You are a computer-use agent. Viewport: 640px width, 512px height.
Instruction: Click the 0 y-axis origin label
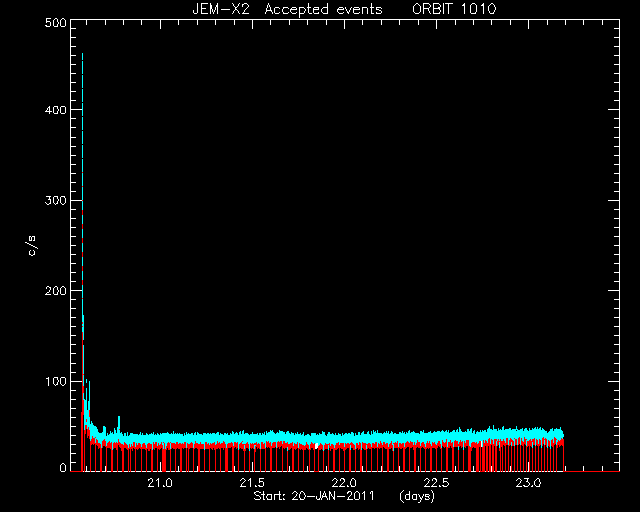click(63, 467)
